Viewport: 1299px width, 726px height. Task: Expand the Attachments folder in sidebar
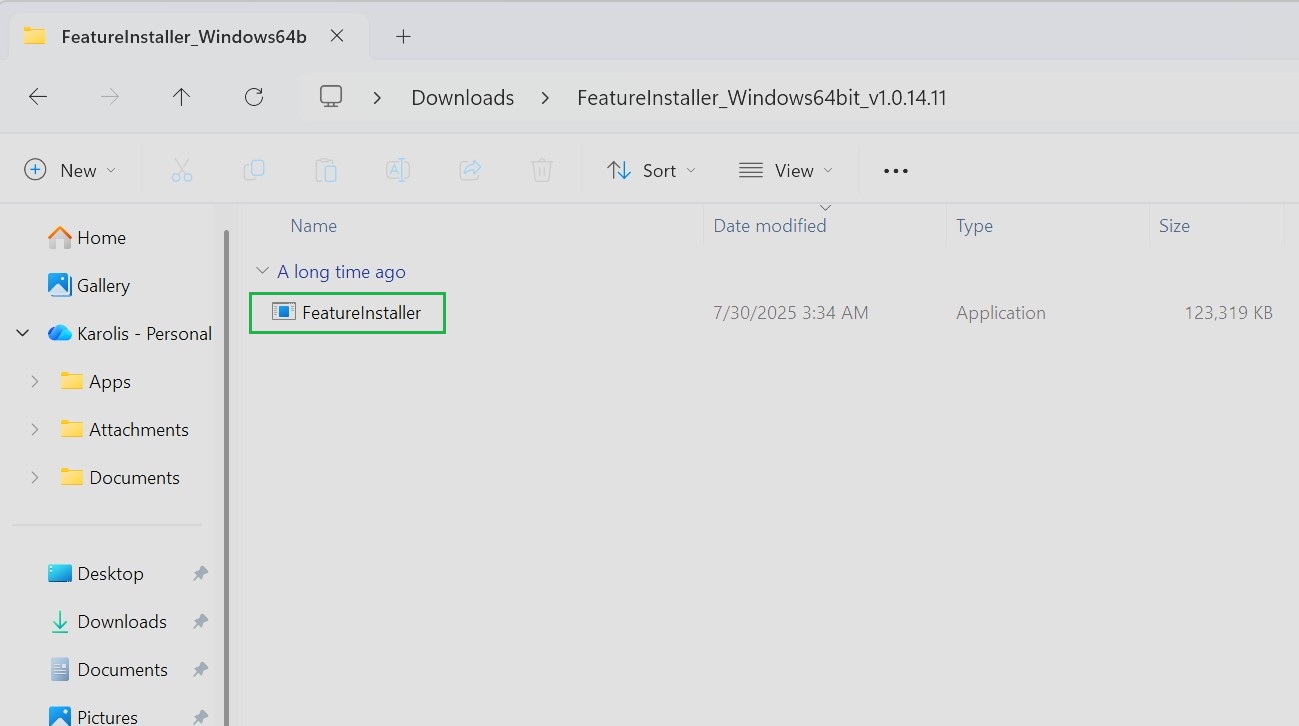point(35,430)
